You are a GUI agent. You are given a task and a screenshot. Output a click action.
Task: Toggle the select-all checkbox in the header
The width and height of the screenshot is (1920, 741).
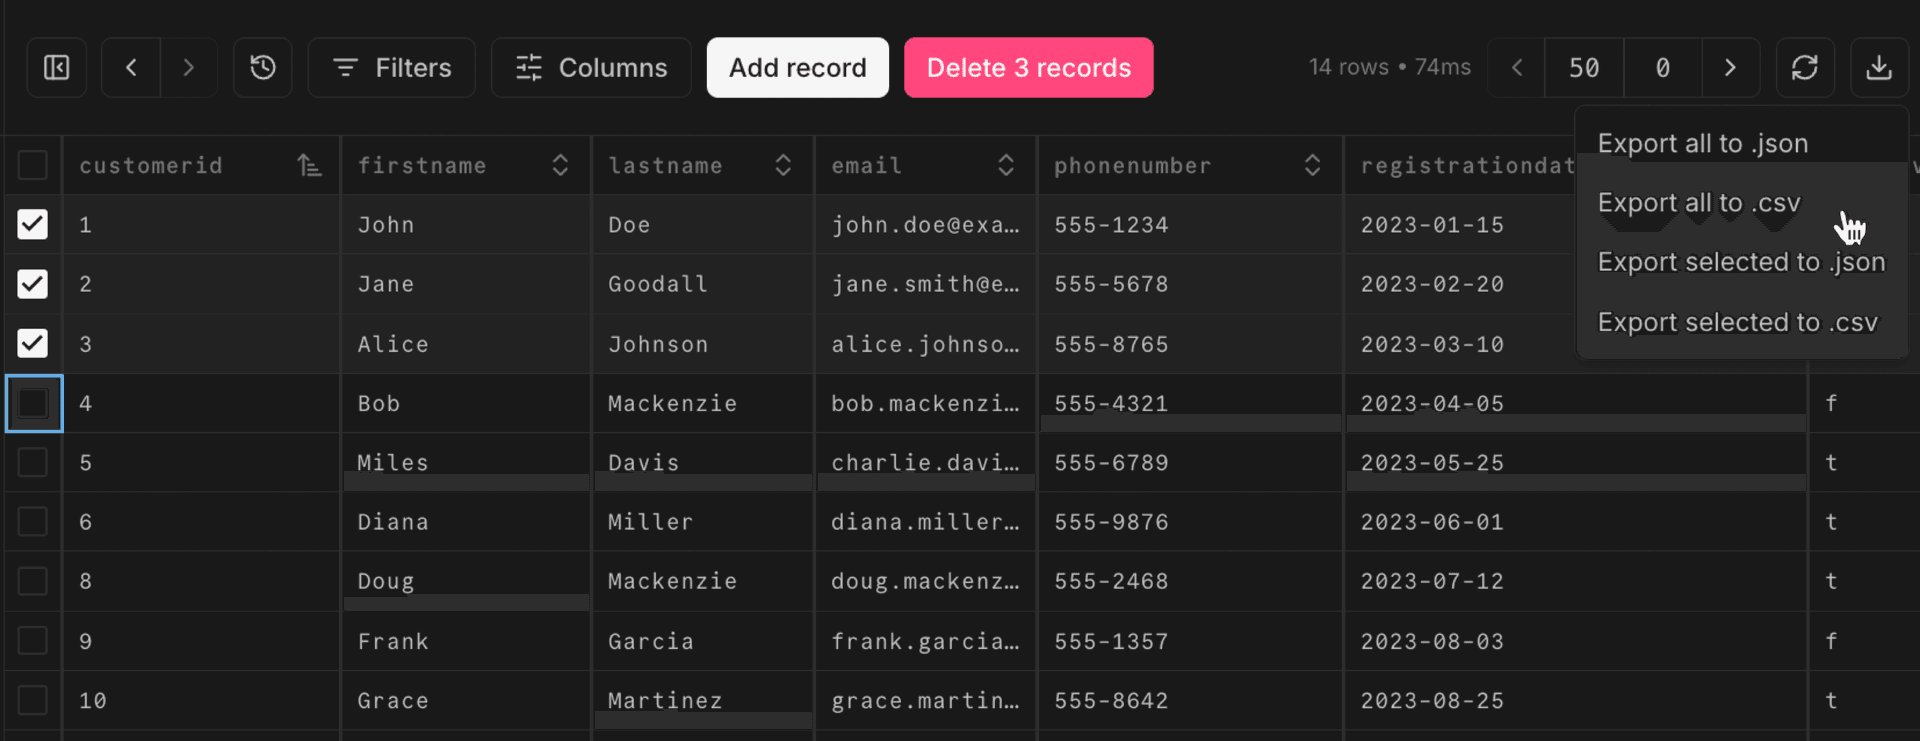(33, 165)
